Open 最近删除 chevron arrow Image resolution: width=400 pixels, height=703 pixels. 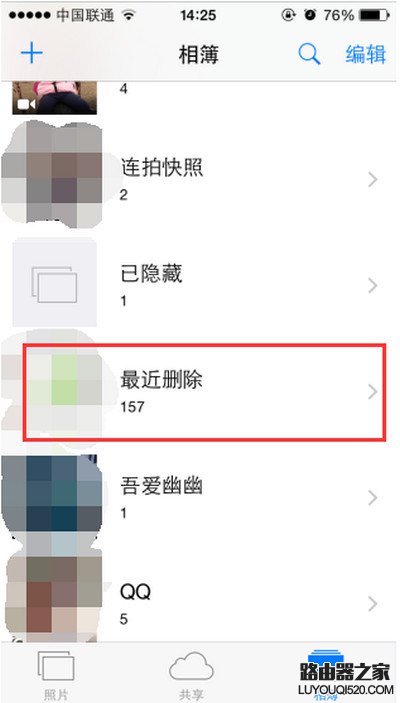pyautogui.click(x=373, y=392)
